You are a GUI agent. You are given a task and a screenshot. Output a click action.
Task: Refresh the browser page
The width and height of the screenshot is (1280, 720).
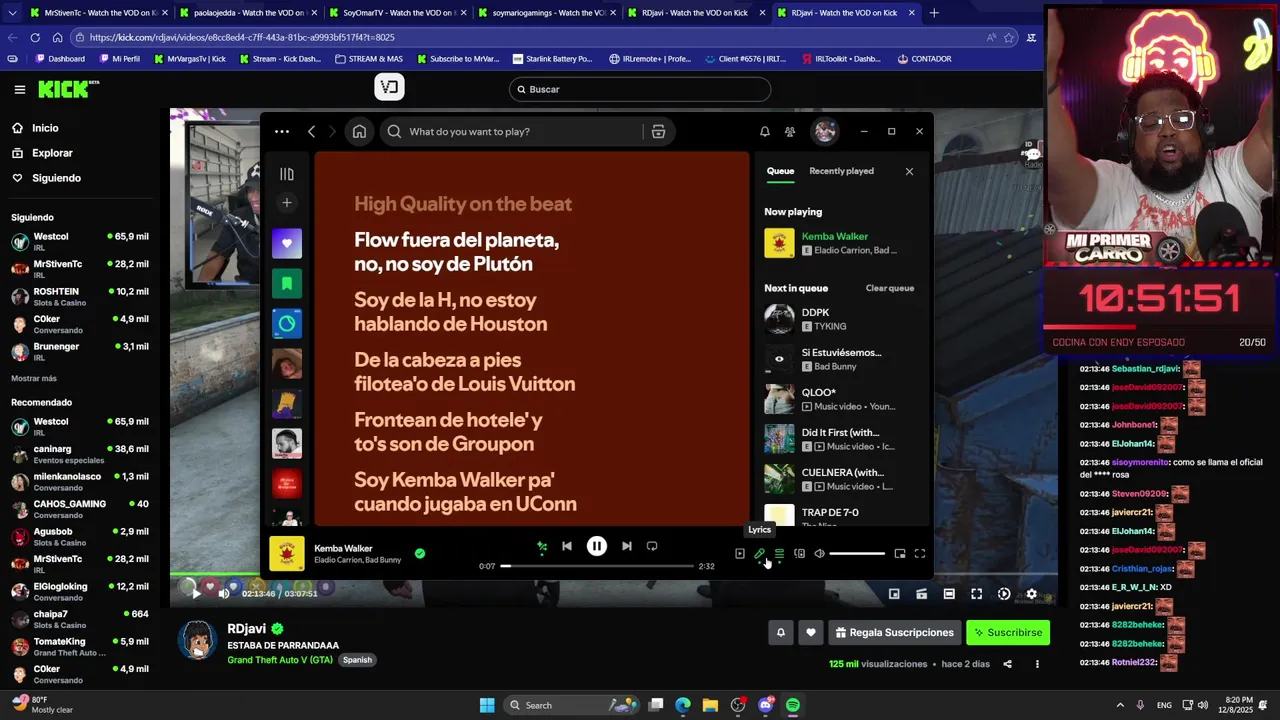(x=35, y=37)
